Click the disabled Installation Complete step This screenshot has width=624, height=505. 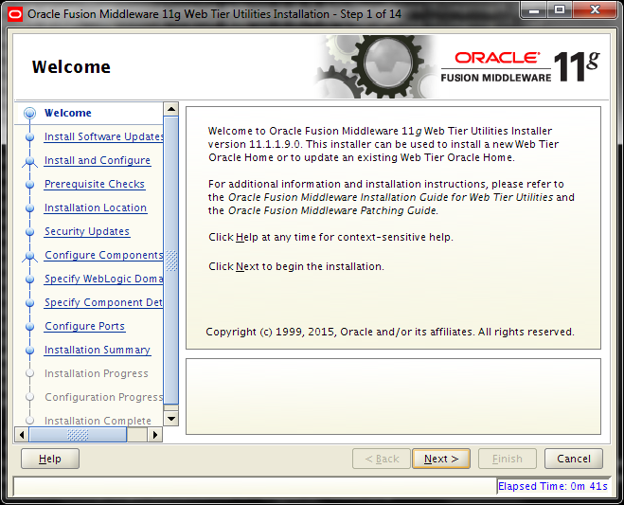[98, 421]
